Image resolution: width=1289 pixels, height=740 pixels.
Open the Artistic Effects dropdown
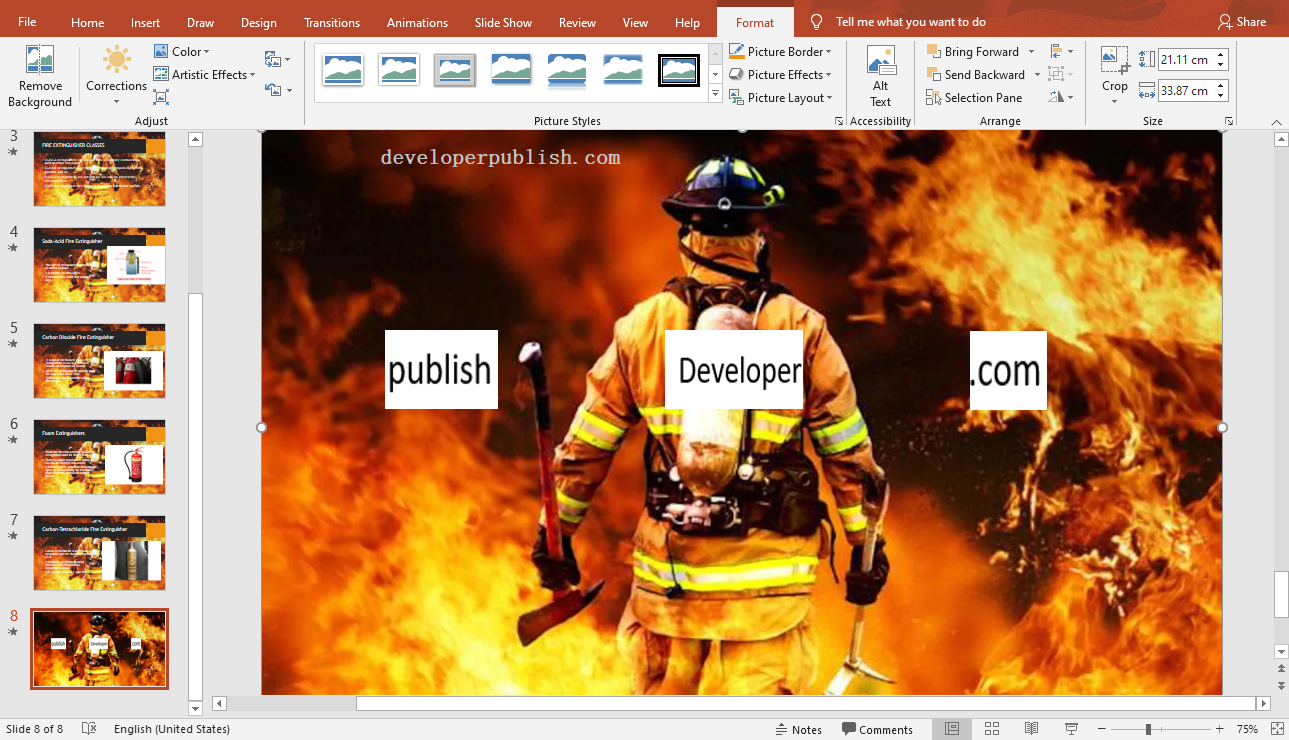click(x=204, y=74)
